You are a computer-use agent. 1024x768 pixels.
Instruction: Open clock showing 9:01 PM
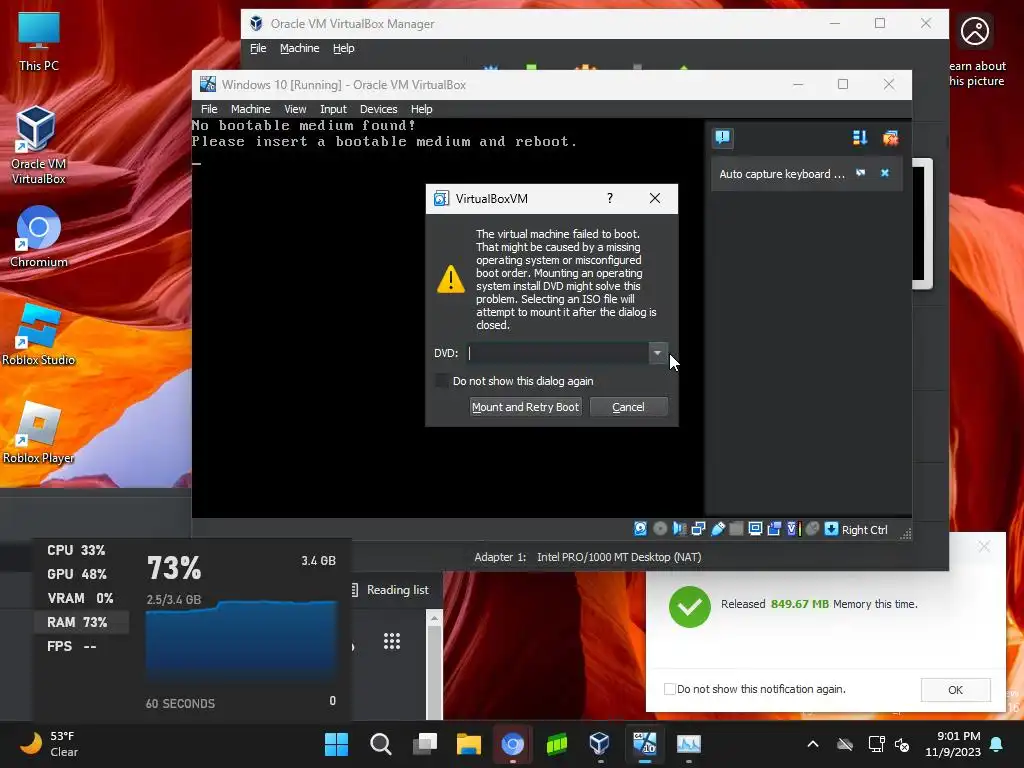pos(953,744)
